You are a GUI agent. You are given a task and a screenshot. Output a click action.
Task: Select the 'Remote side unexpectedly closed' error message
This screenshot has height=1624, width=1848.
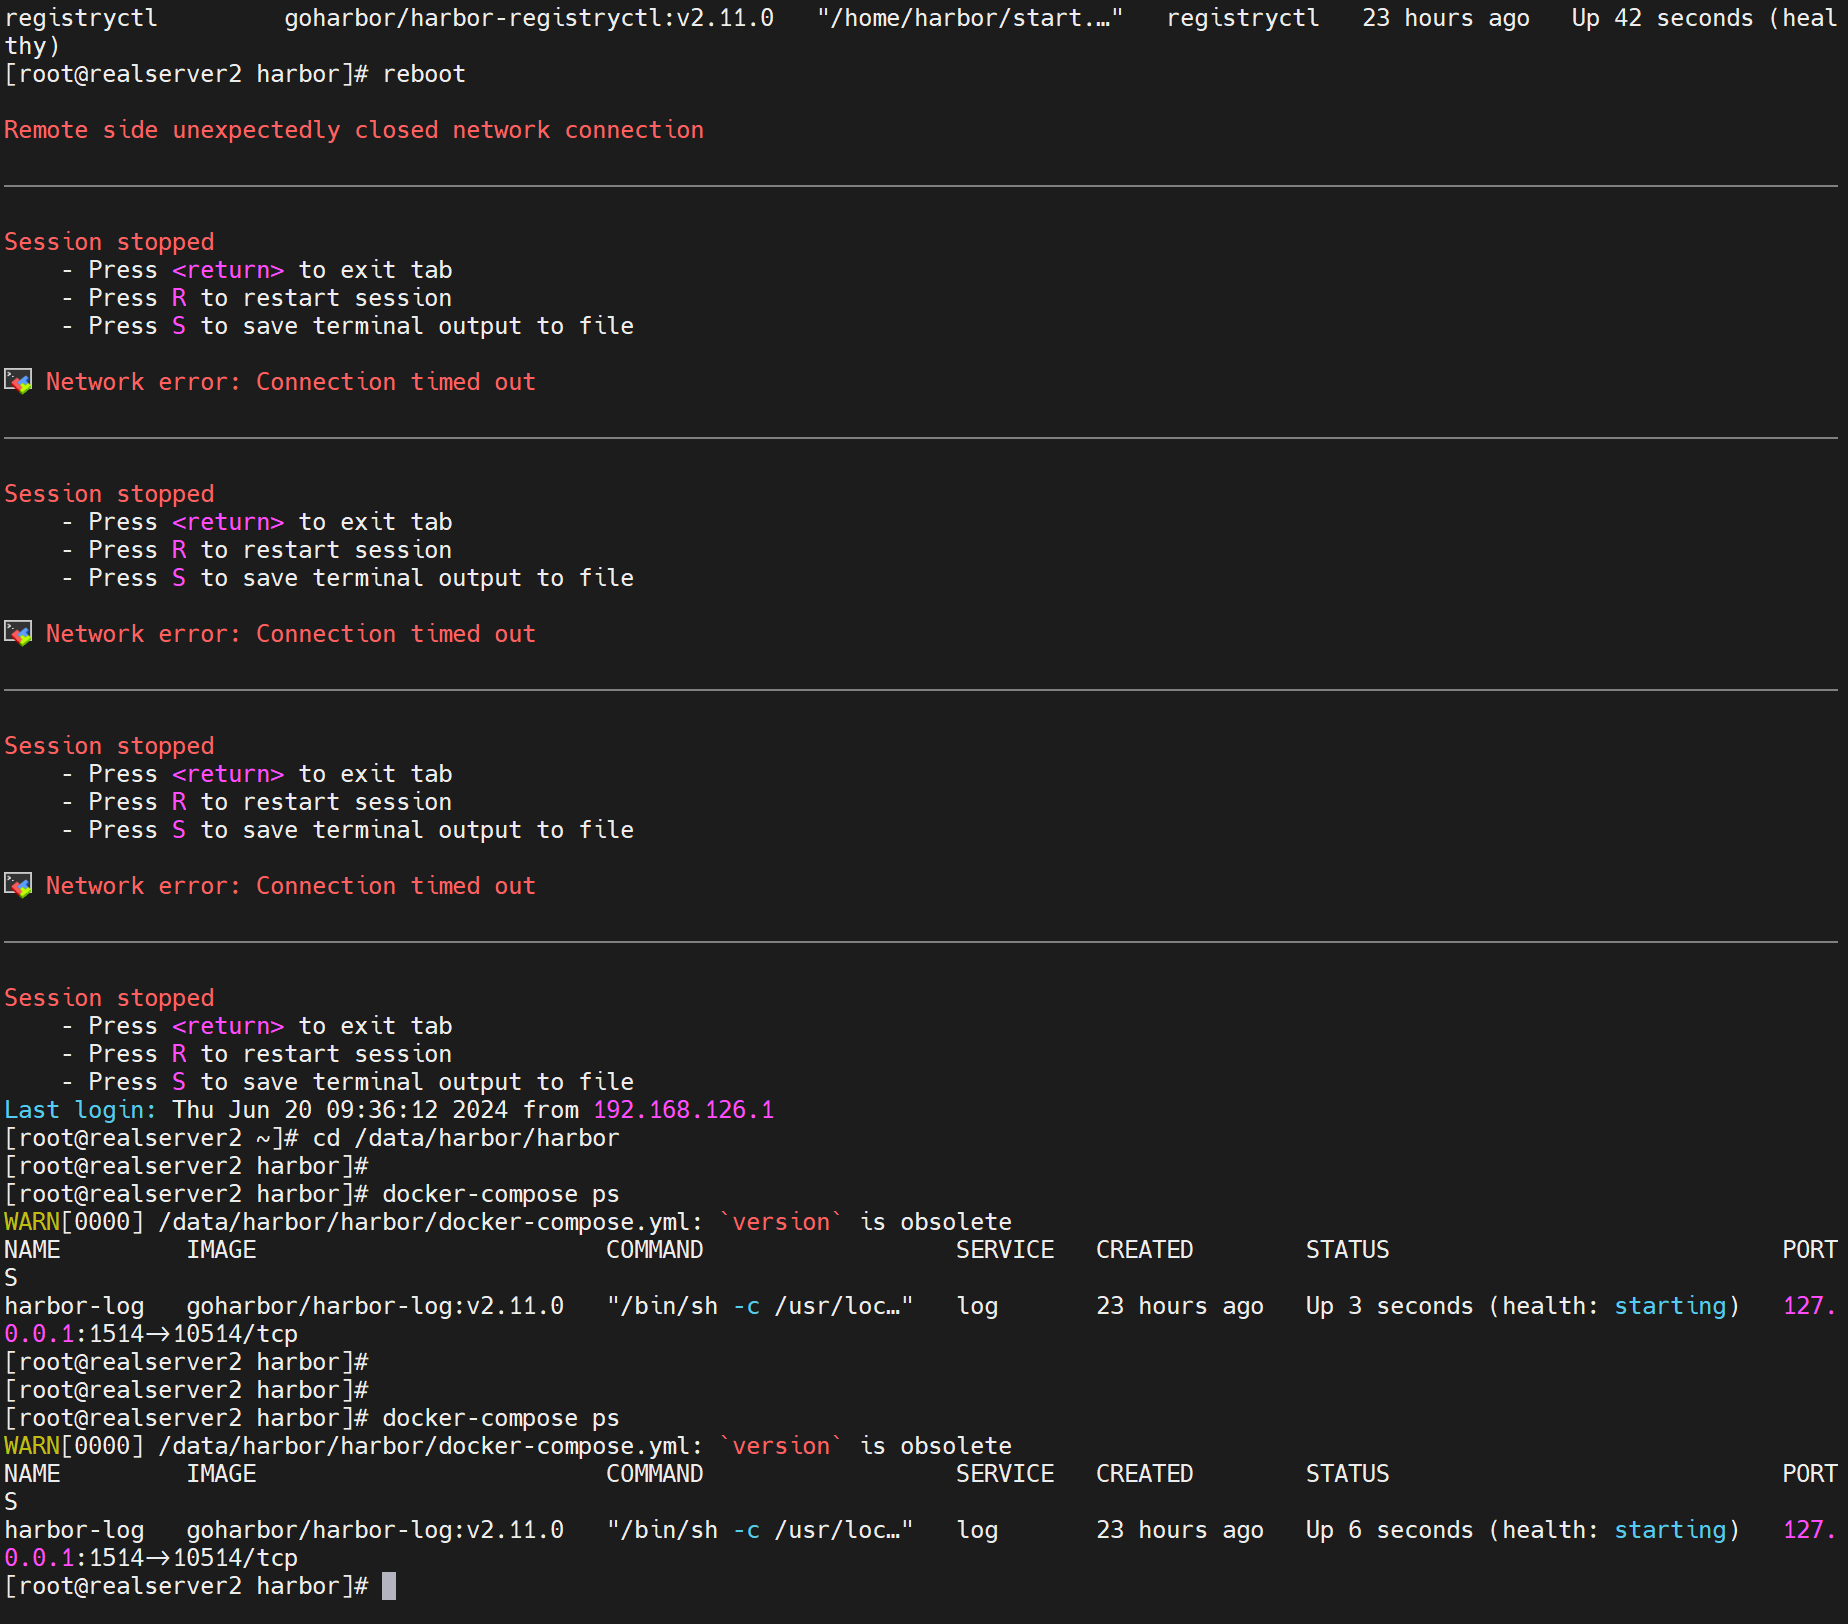[353, 130]
